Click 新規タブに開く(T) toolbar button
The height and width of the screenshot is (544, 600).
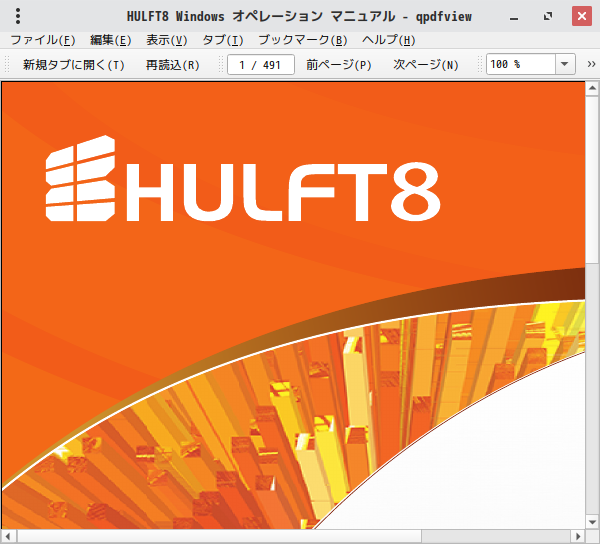point(74,65)
